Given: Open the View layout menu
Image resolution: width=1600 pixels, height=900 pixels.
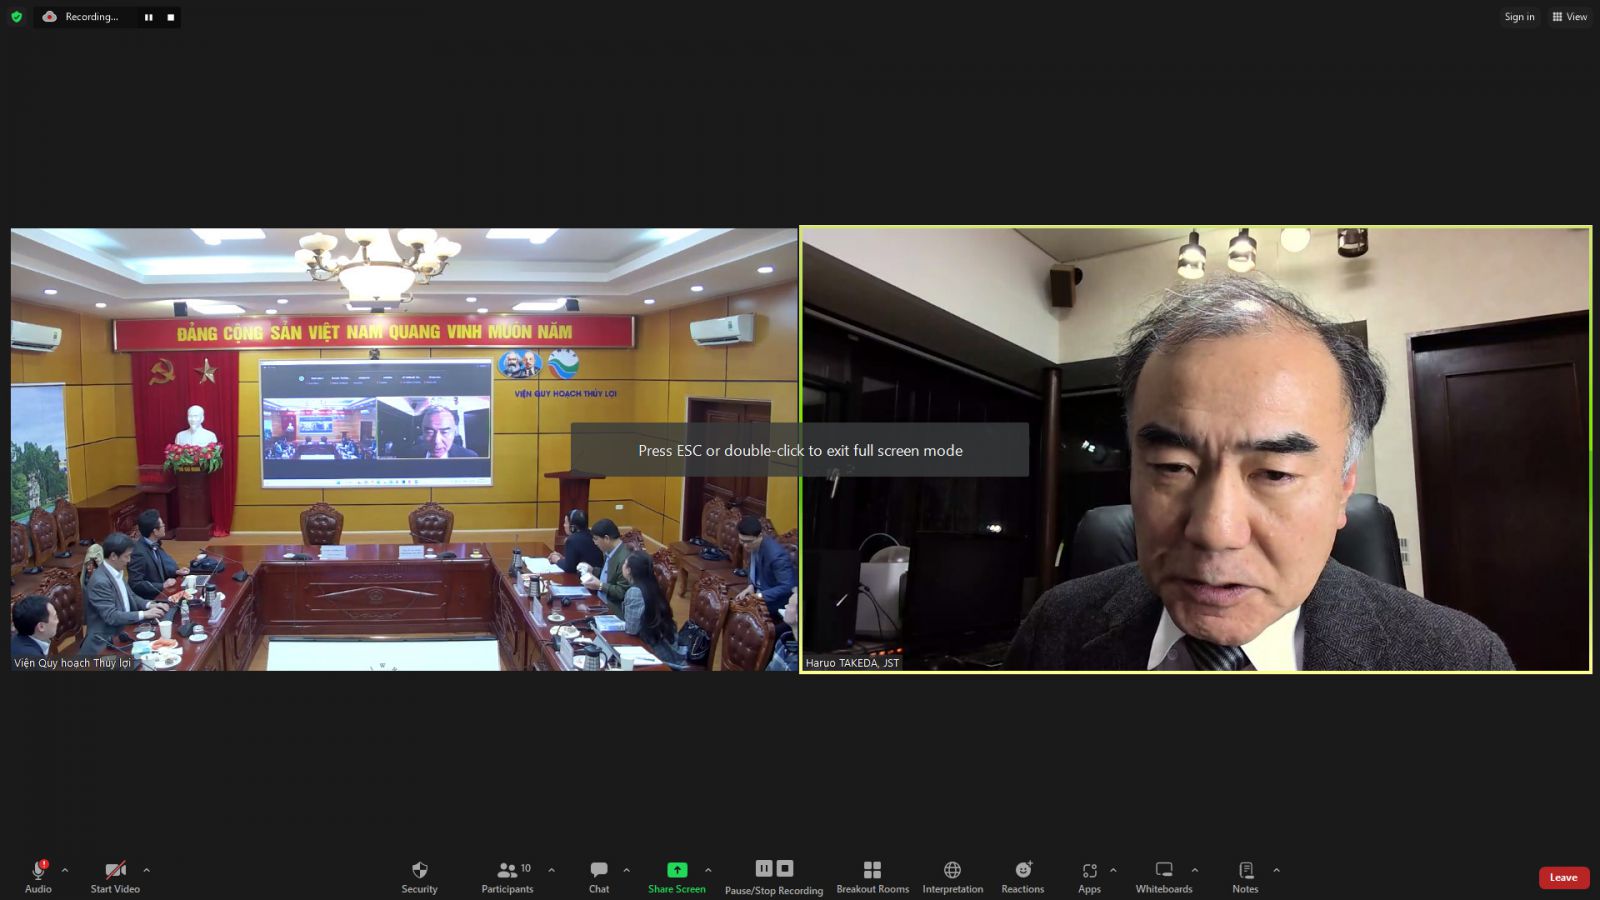Looking at the screenshot, I should 1569,17.
